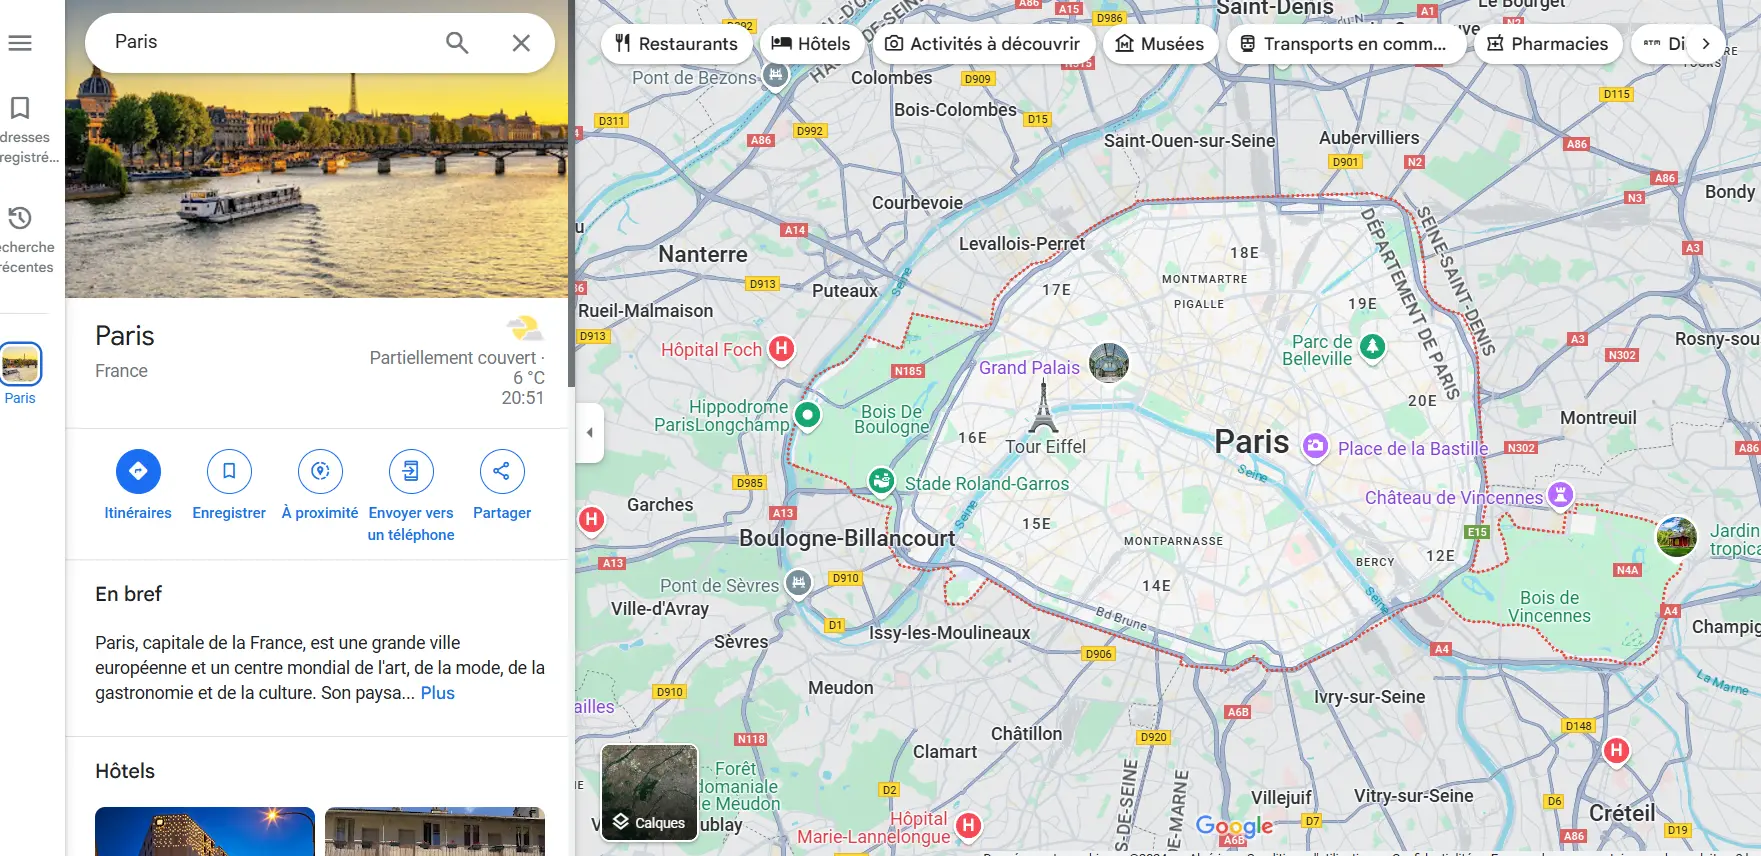Screen dimensions: 1761x856
Task: Collapse the side panel arrow
Action: pyautogui.click(x=590, y=433)
